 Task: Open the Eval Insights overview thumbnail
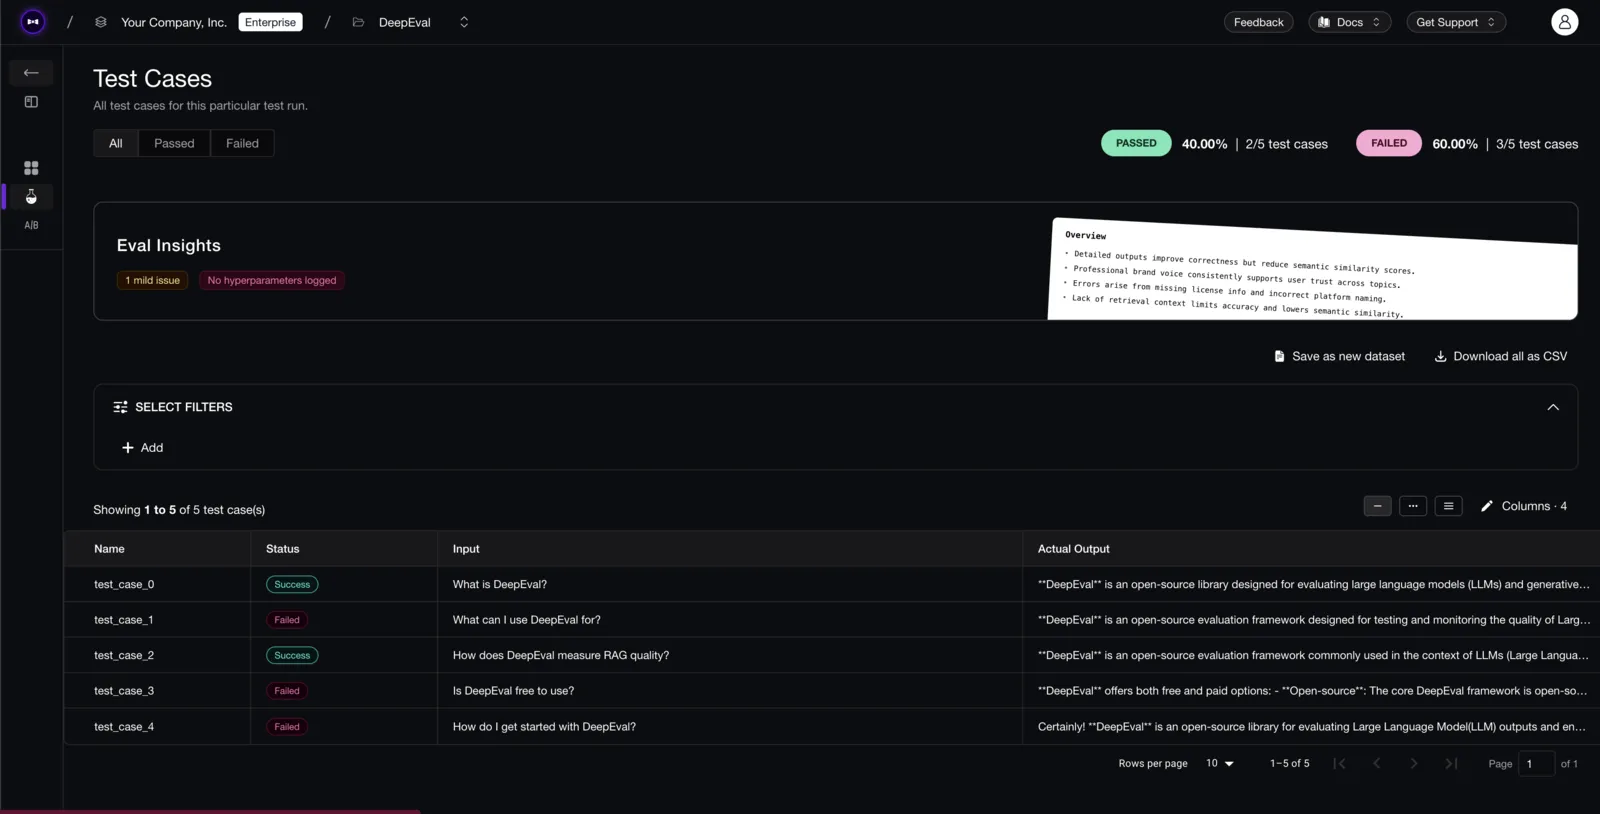coord(1312,269)
